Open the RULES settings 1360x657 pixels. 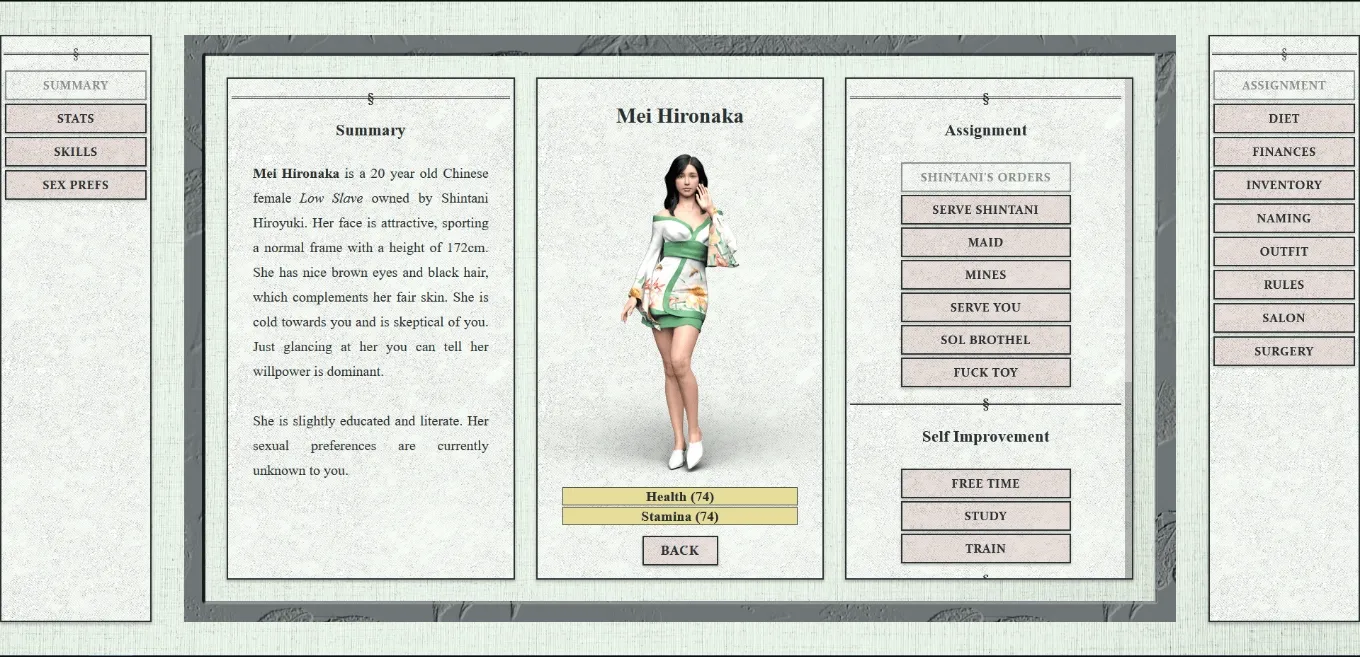pos(1283,284)
